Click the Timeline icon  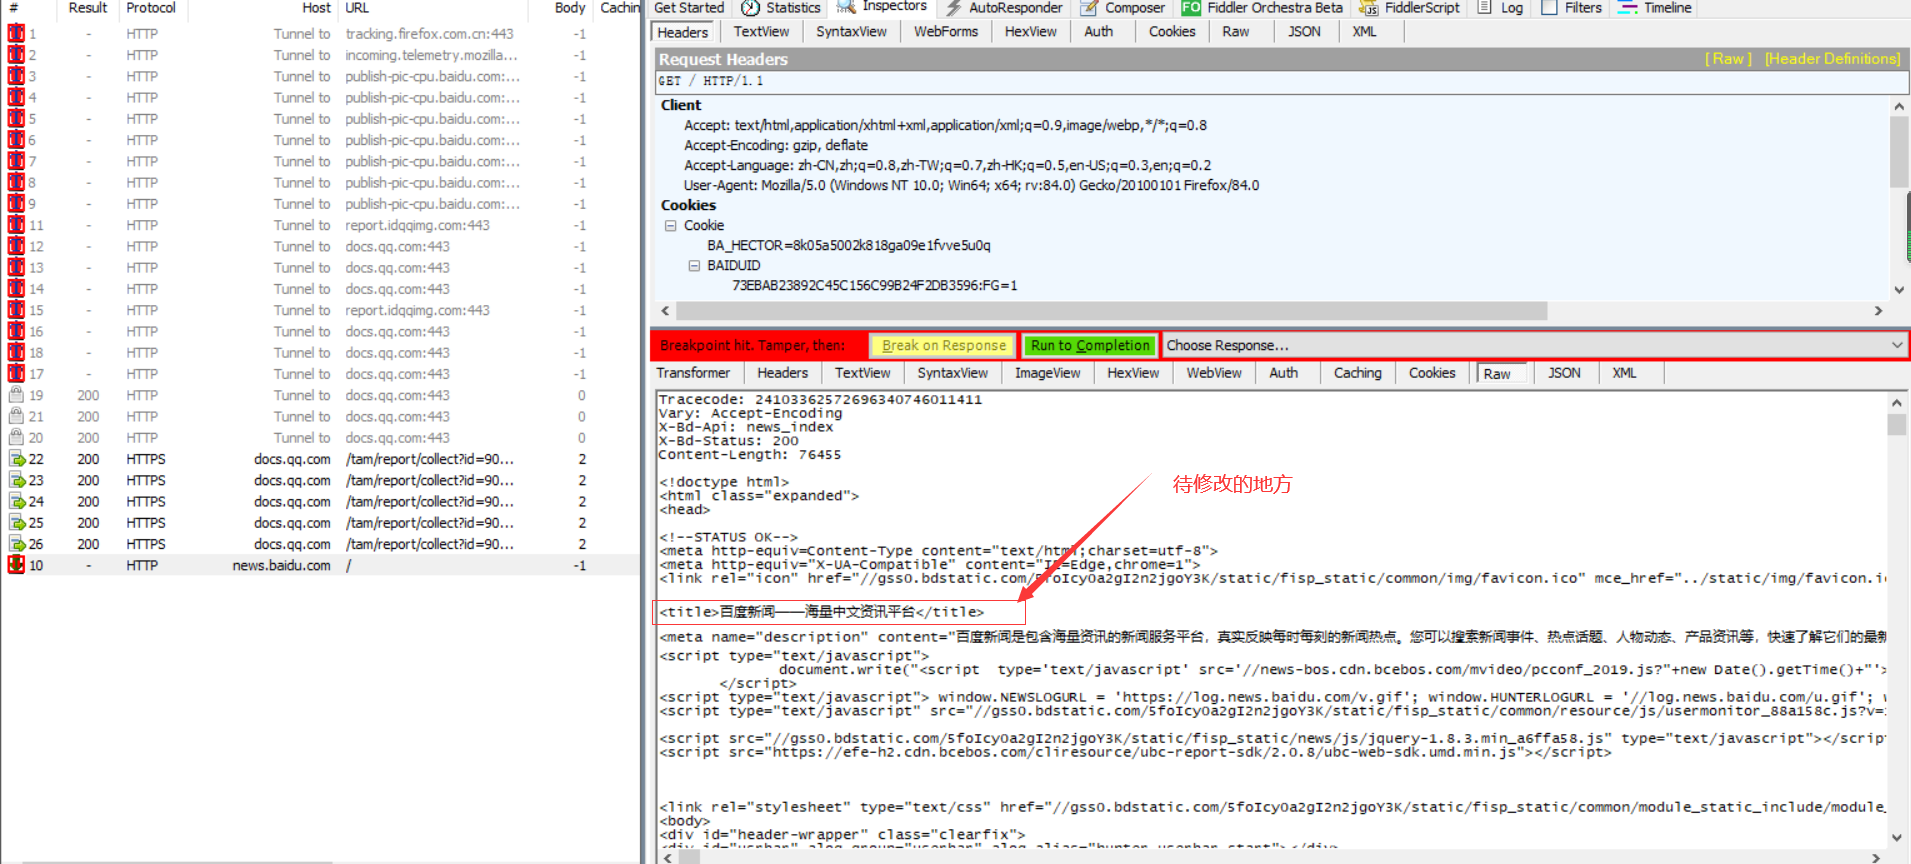(1628, 7)
